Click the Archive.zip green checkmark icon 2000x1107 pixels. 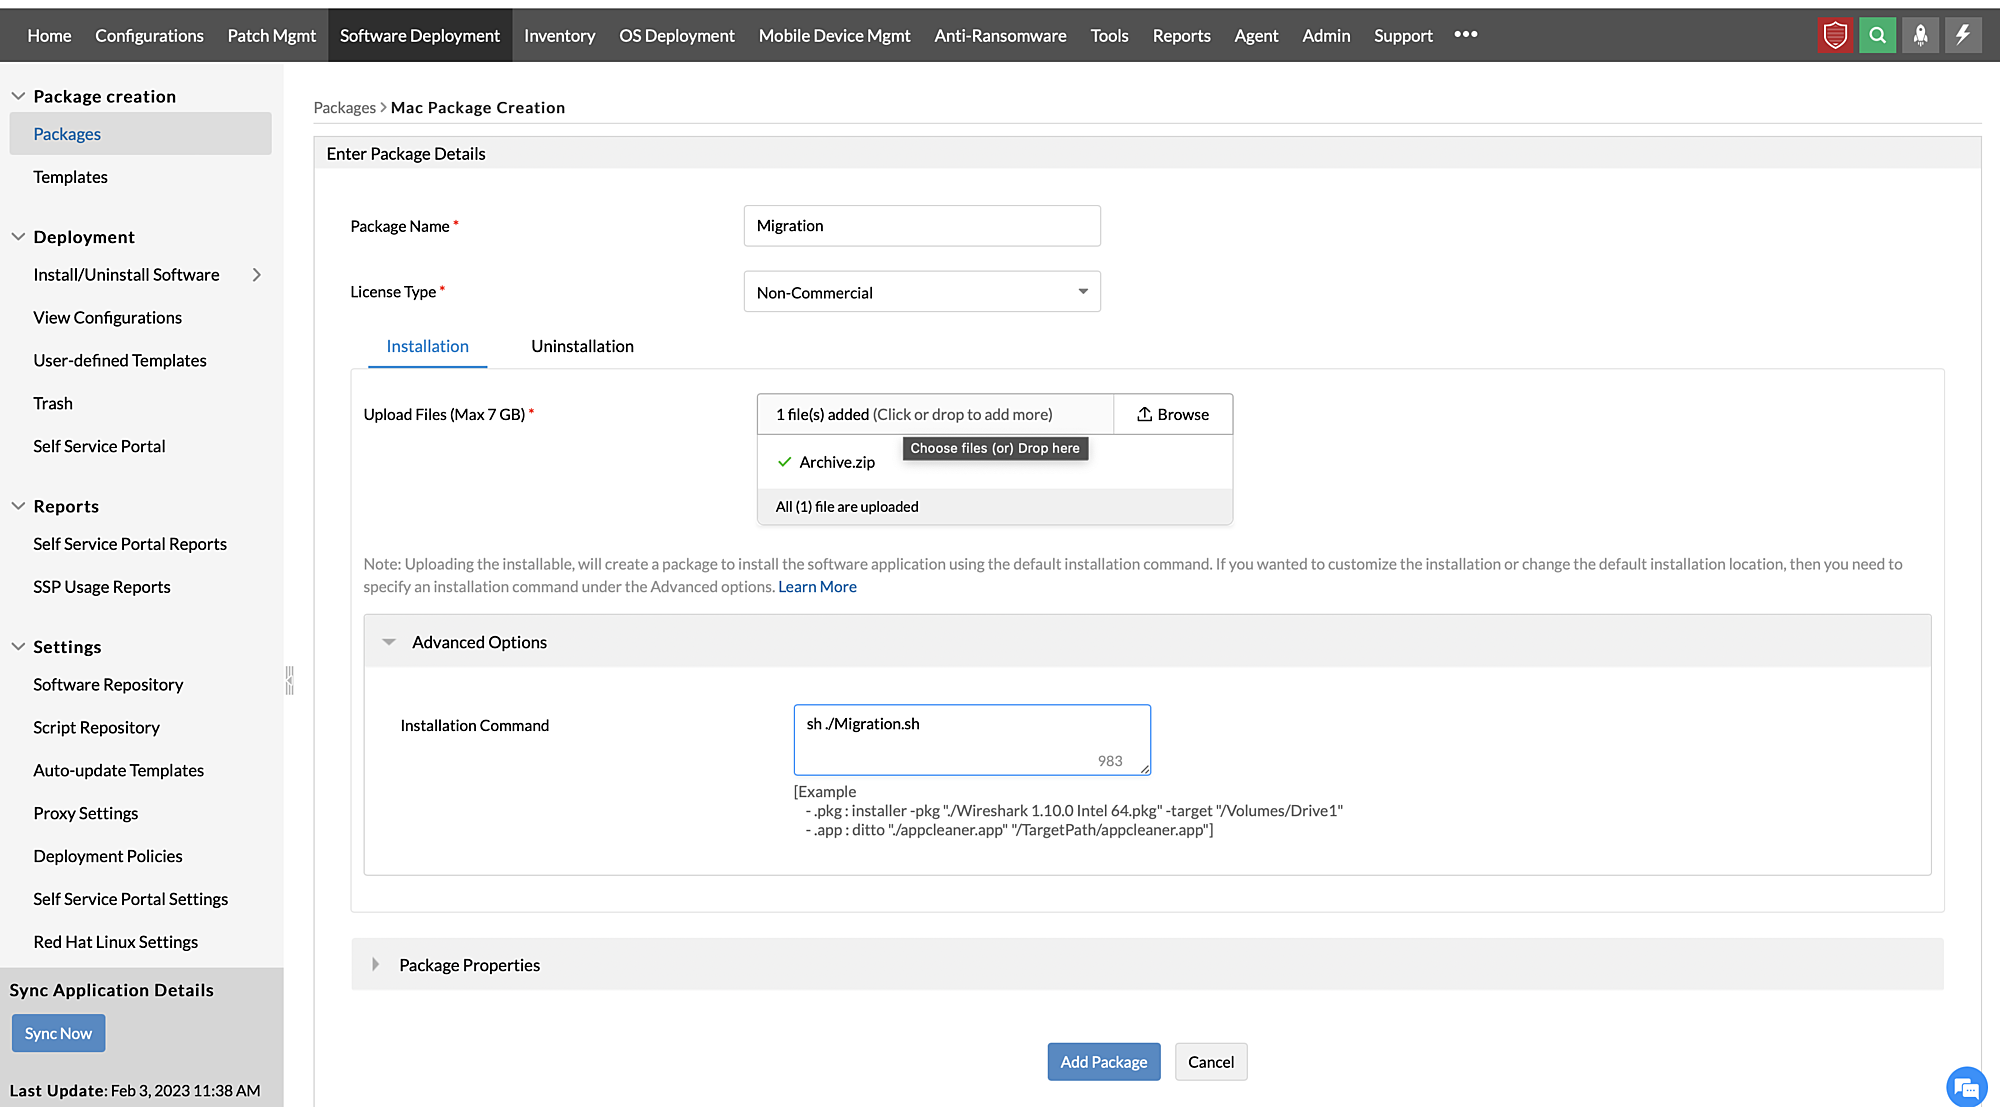783,462
